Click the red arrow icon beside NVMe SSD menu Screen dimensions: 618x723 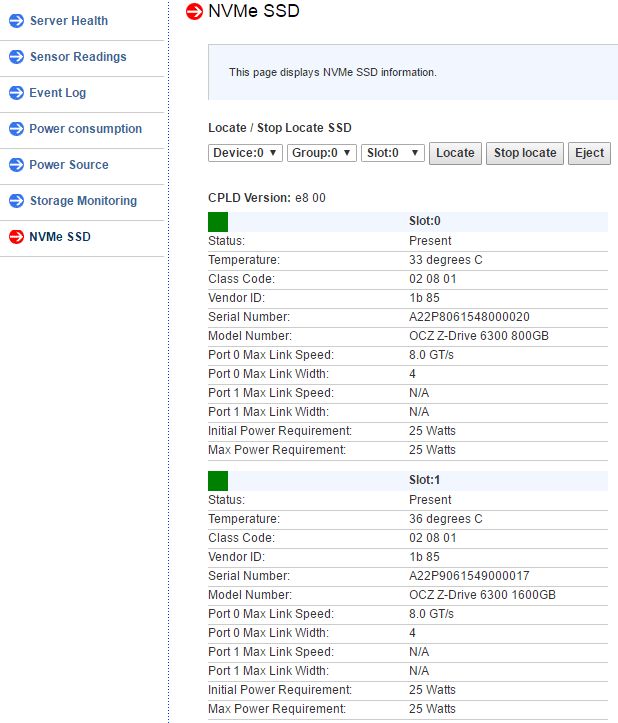pos(17,237)
